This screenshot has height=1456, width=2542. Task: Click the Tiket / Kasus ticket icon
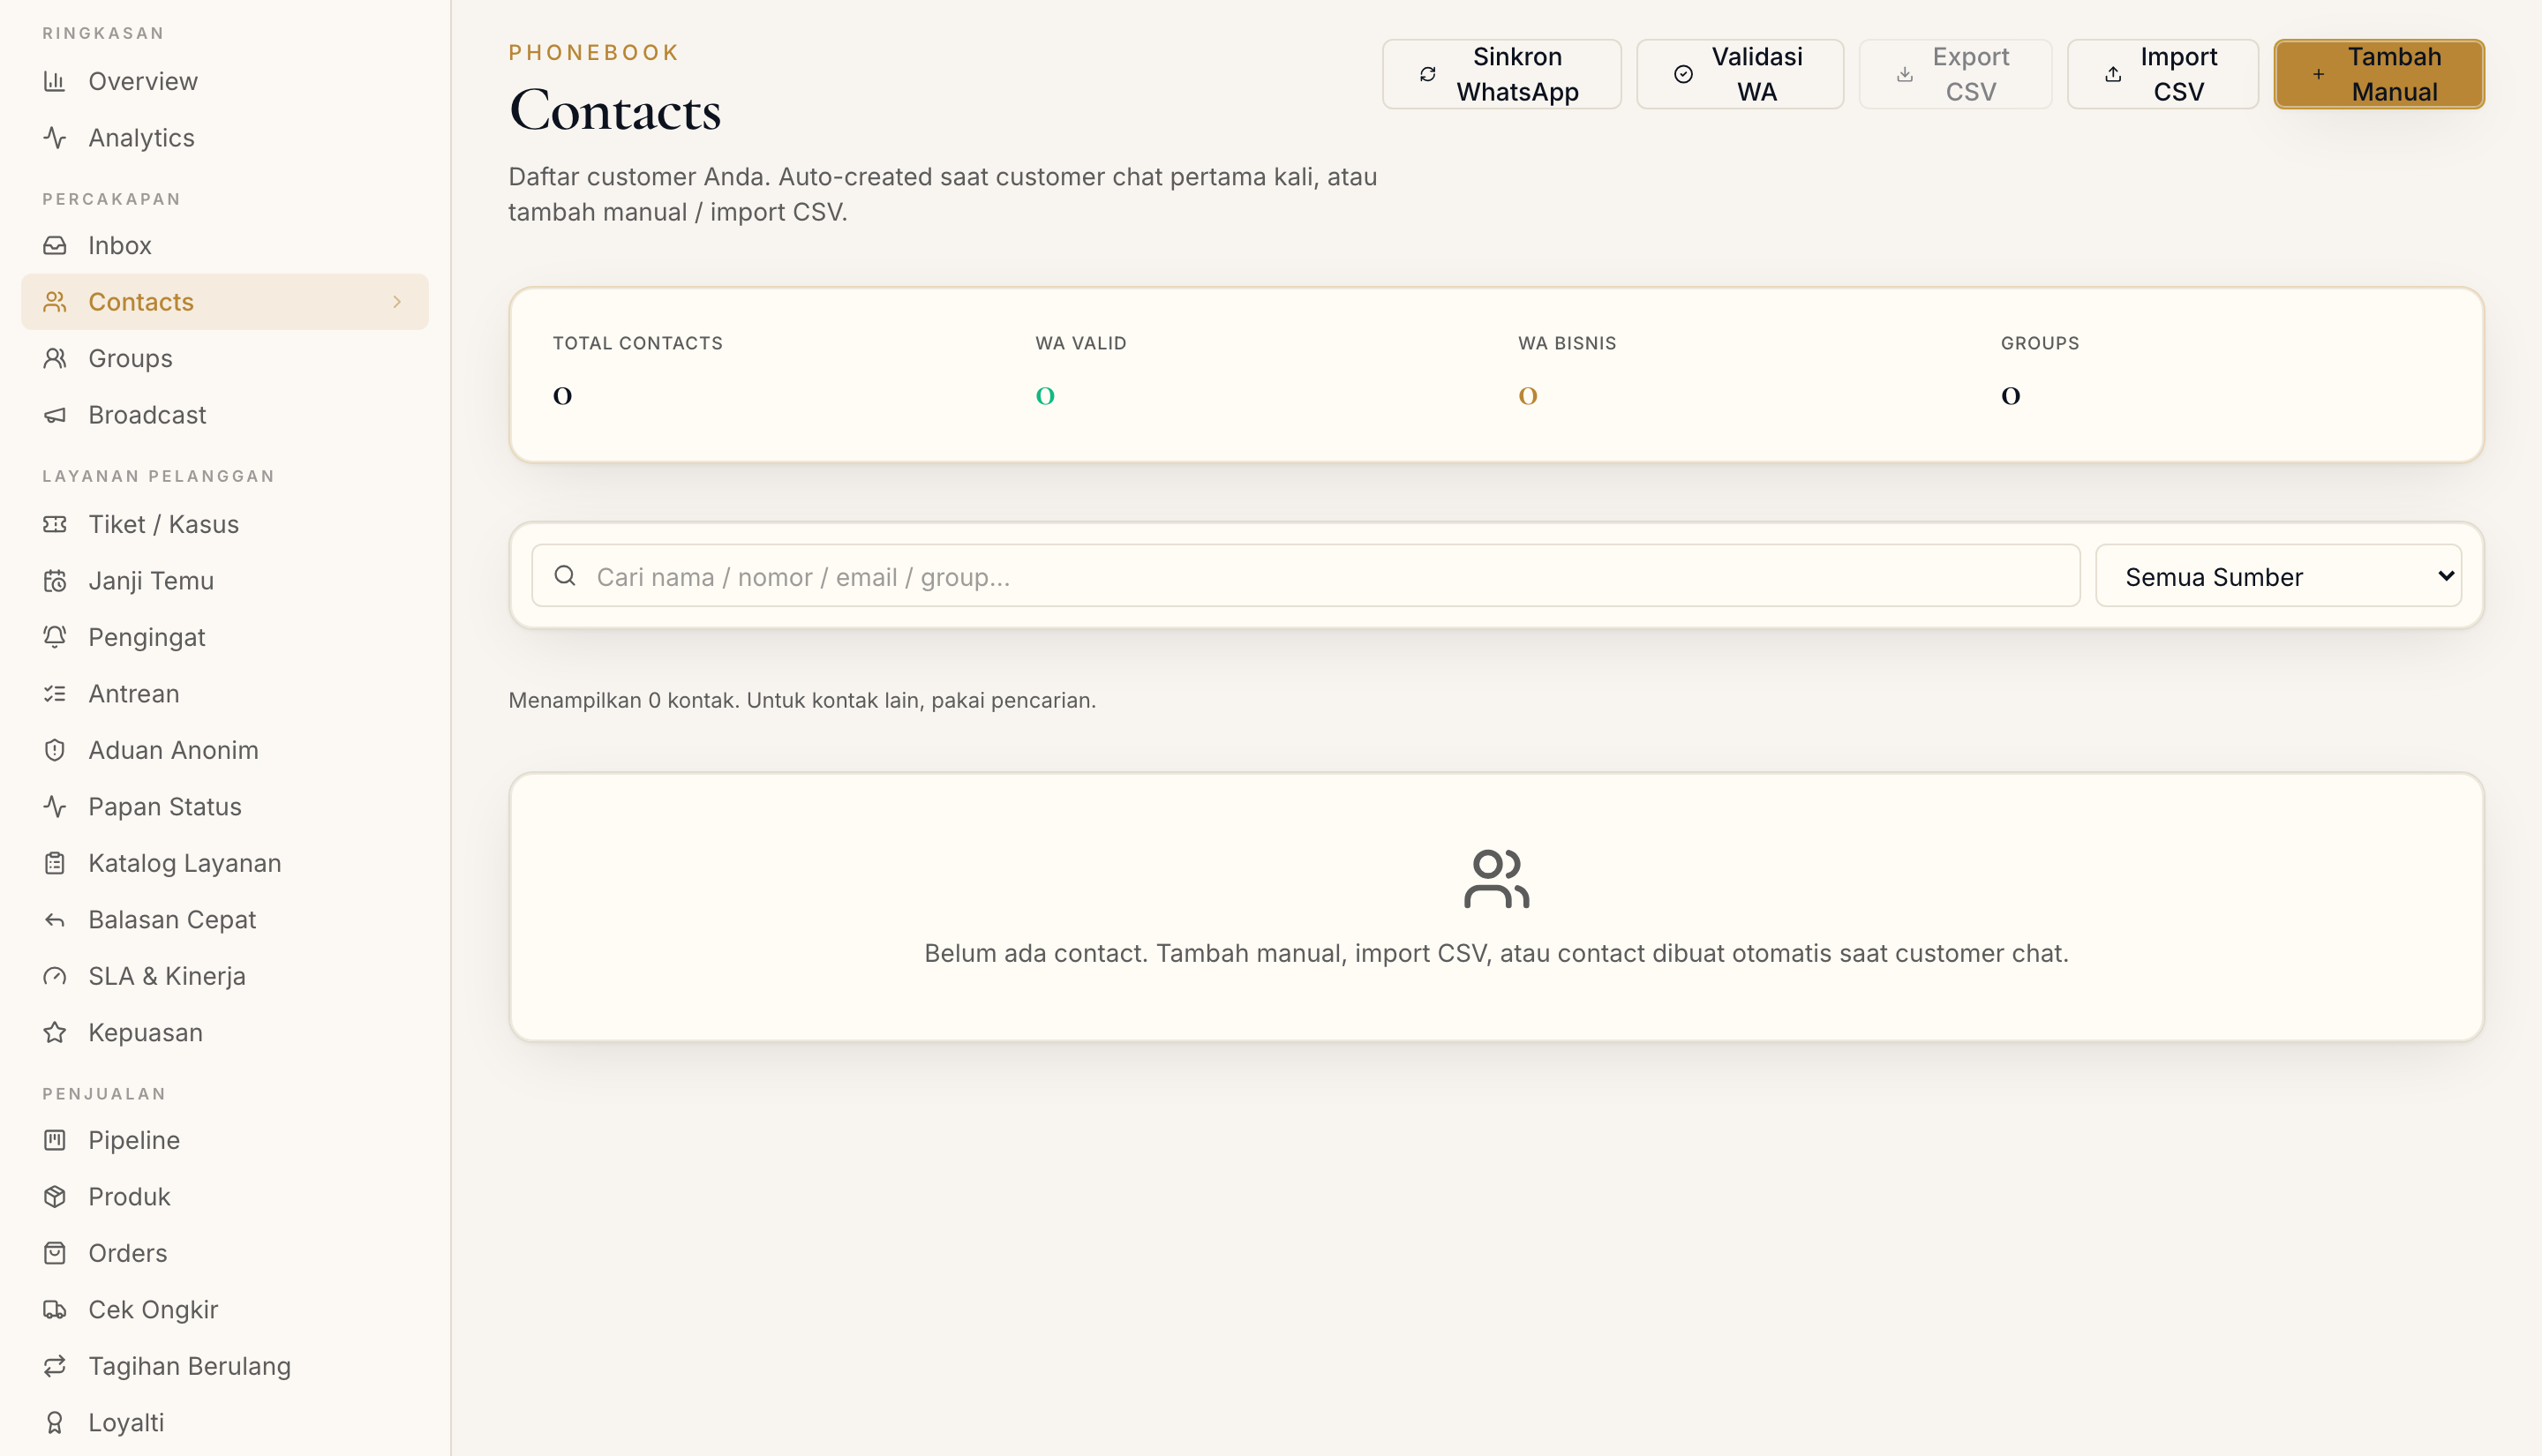click(55, 524)
